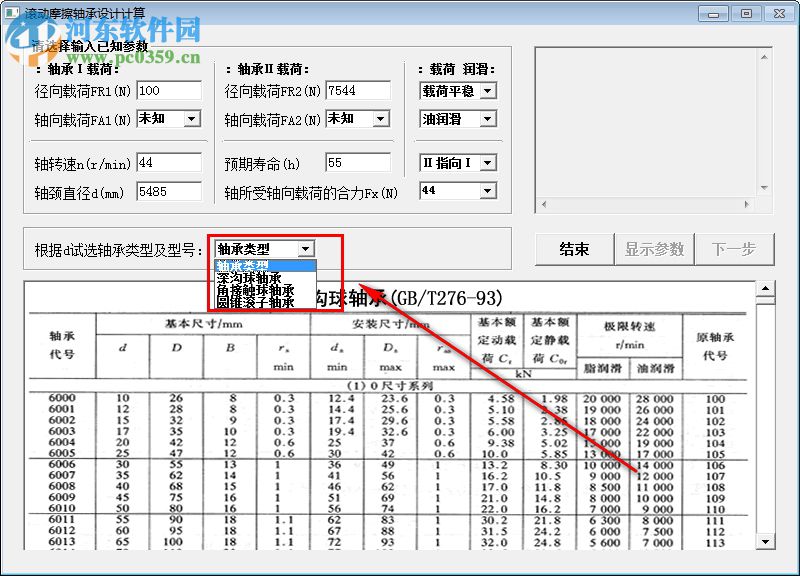Choose 圆锥滚子轴承 from the open list
Image resolution: width=800 pixels, height=576 pixels.
coord(252,300)
